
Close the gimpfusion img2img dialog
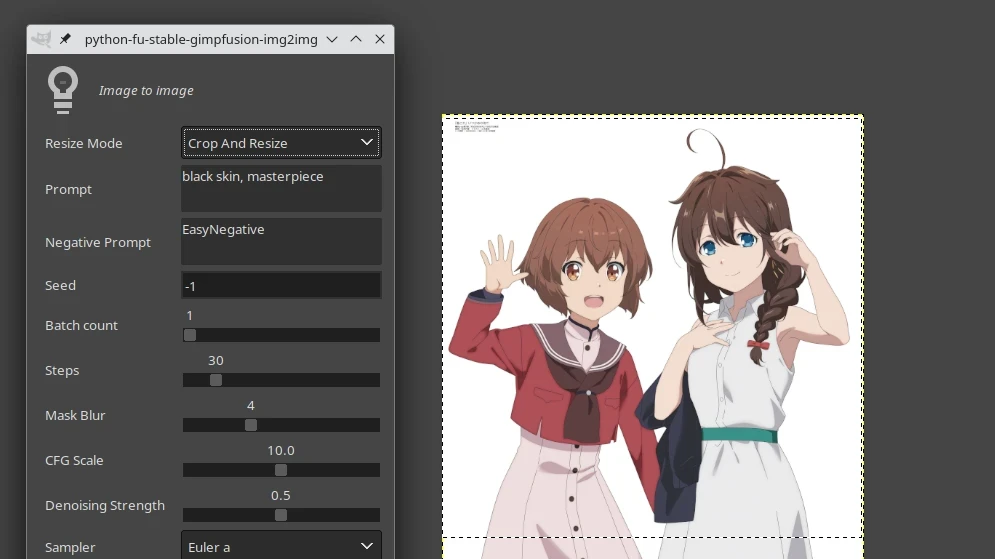point(380,39)
